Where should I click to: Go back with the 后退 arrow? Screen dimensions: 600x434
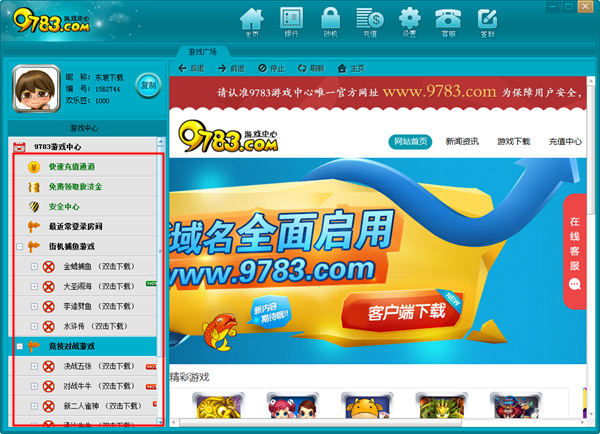(x=191, y=69)
